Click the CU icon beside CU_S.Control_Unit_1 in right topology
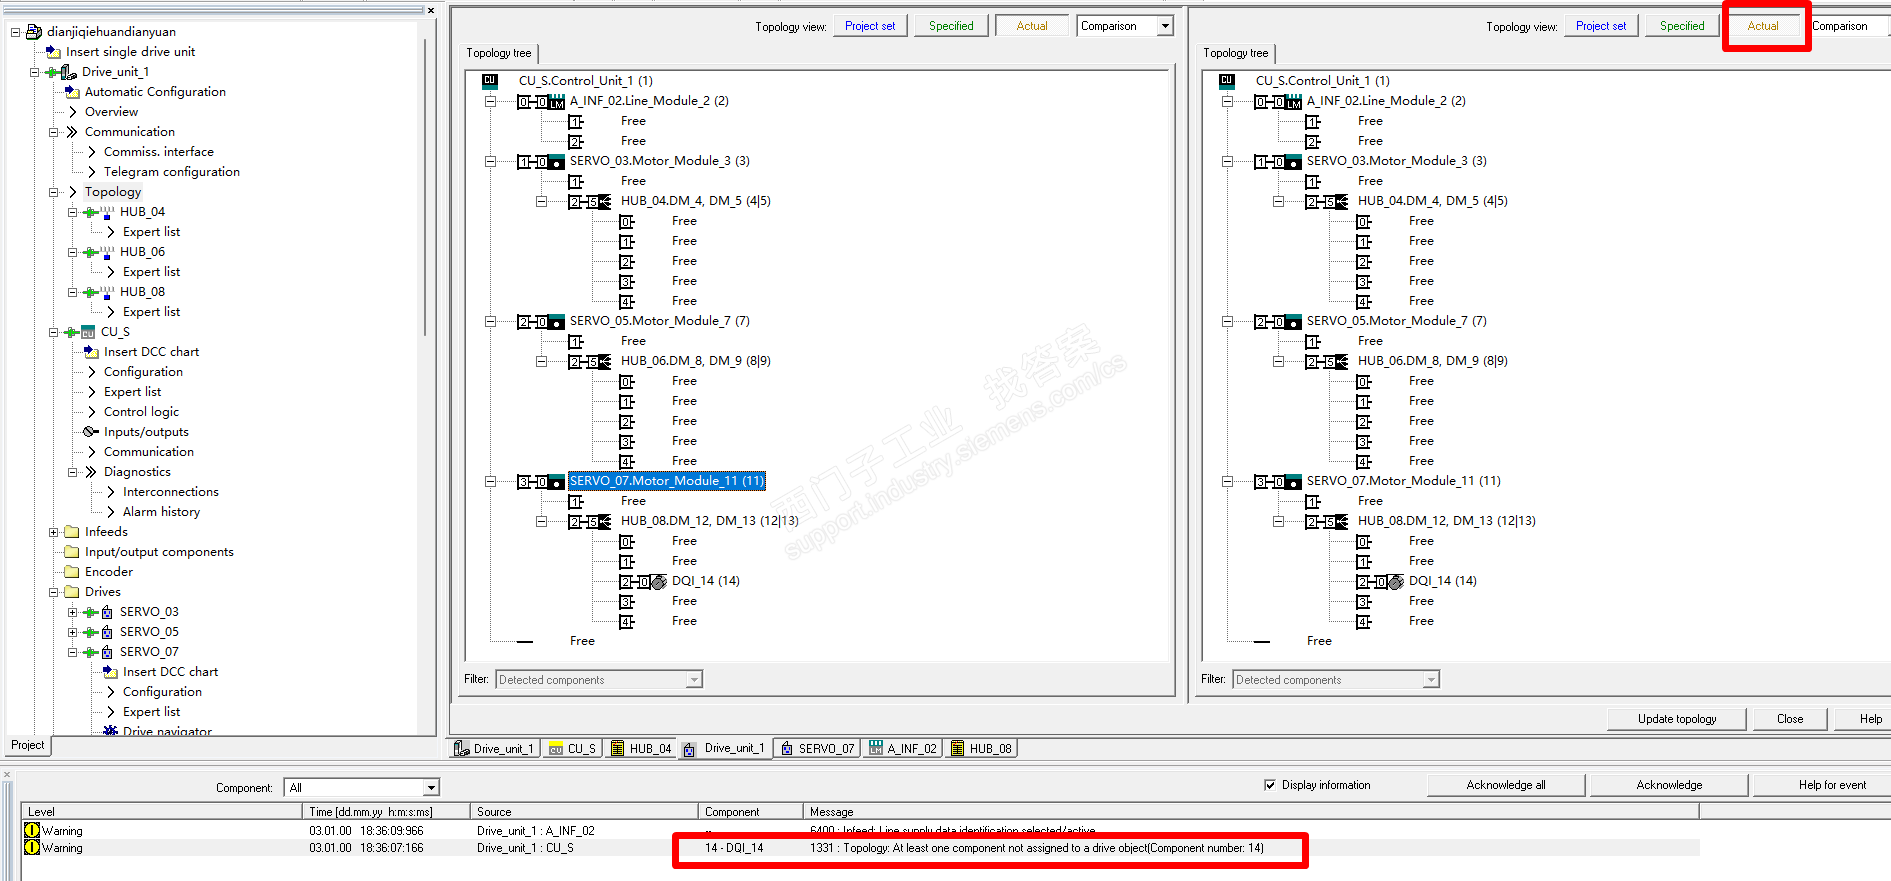The width and height of the screenshot is (1891, 881). pyautogui.click(x=1227, y=81)
